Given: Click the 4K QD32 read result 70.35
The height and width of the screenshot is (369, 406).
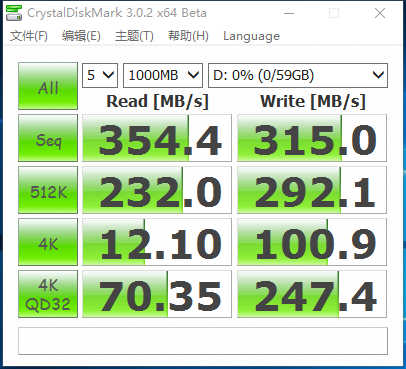Looking at the screenshot, I should click(157, 294).
